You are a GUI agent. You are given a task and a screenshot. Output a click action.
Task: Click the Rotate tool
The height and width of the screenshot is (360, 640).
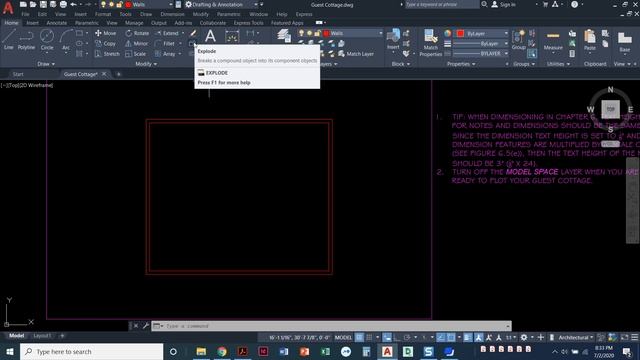(x=137, y=33)
